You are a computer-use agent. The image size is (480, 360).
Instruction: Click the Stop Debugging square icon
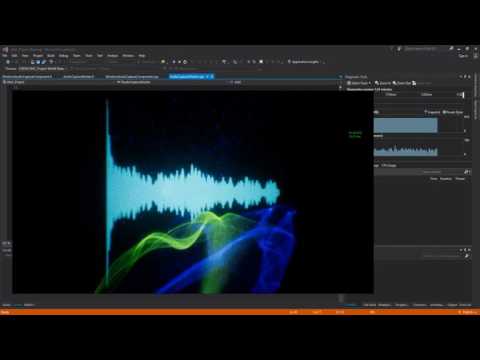(261, 62)
